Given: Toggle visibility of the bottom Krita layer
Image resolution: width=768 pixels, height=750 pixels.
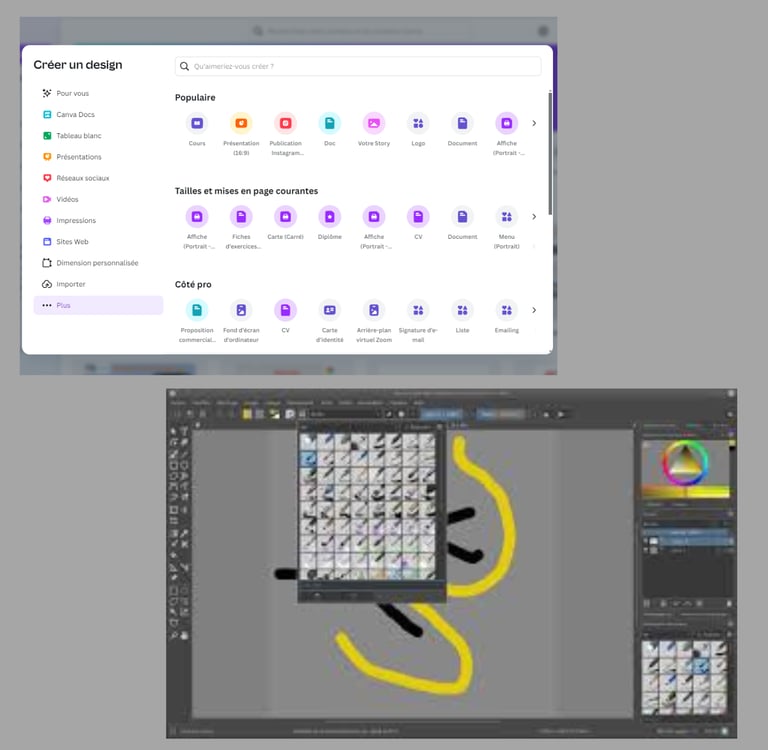Looking at the screenshot, I should click(646, 550).
